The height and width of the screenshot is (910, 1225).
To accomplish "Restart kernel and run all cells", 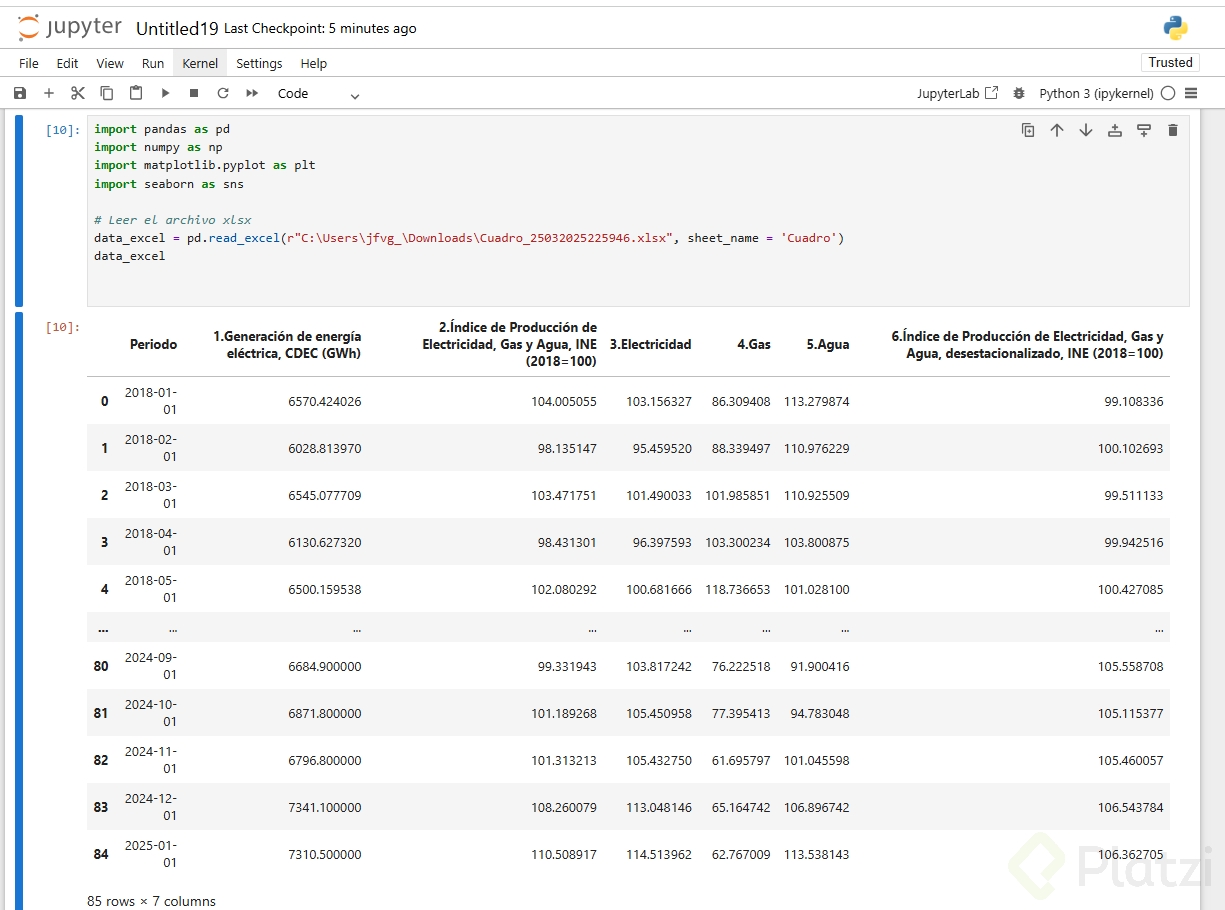I will 252,93.
